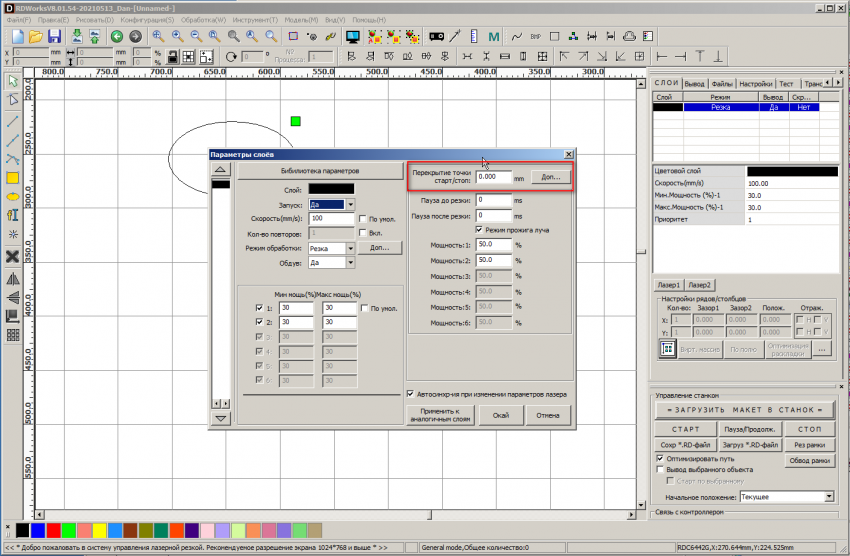Click the 'Пауза до резки' input field
The height and width of the screenshot is (556, 850).
(x=495, y=200)
